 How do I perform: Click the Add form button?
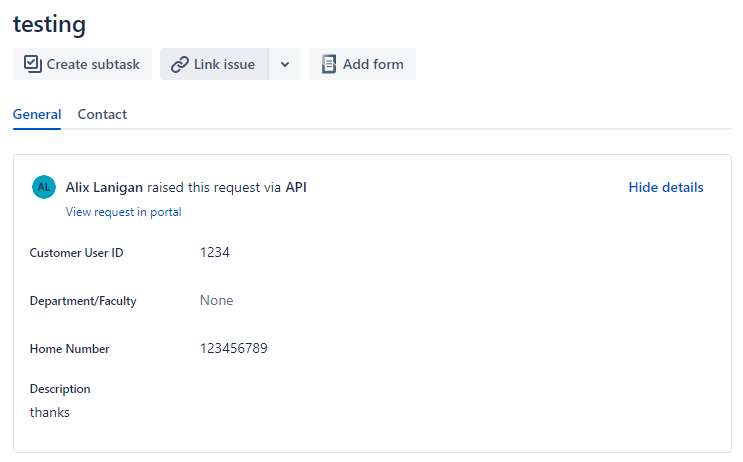362,64
